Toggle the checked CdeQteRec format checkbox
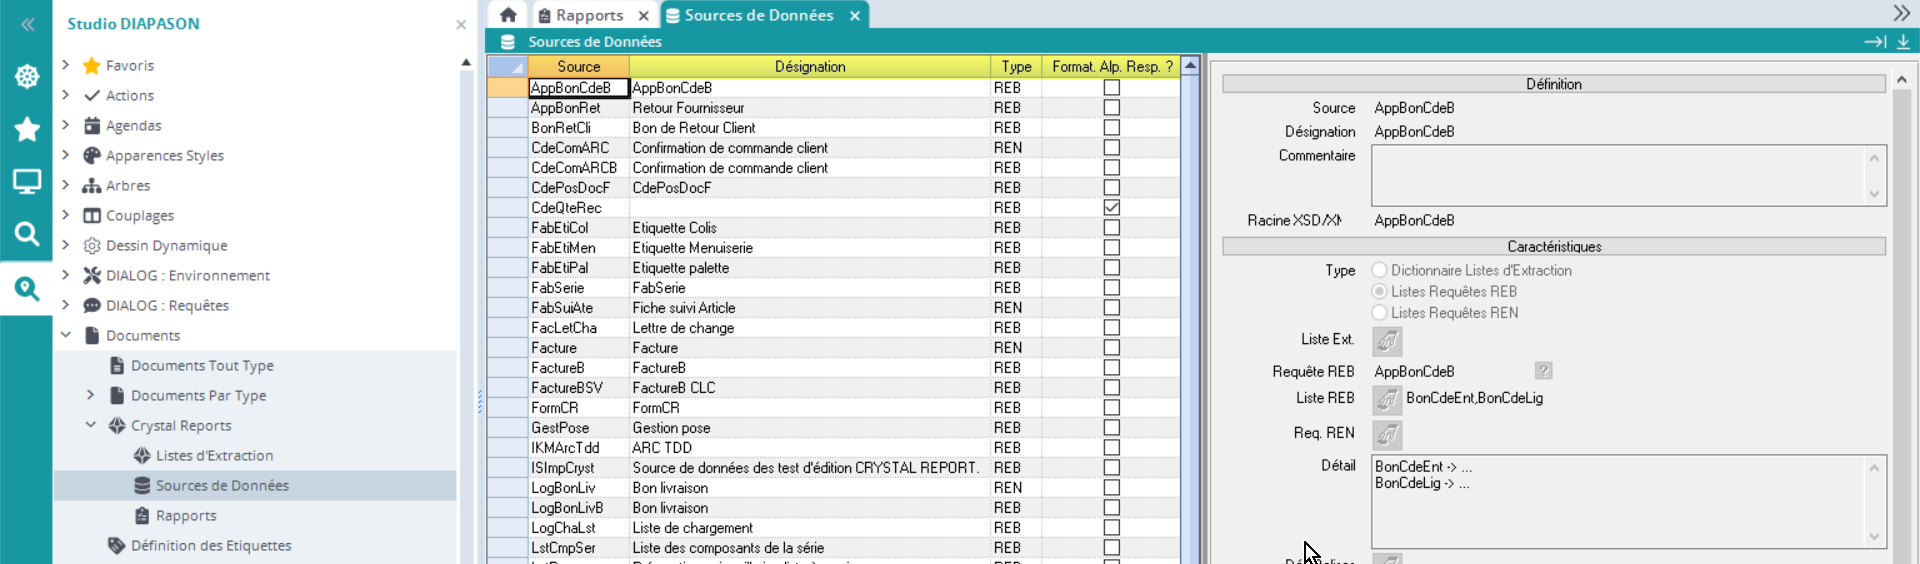 click(1111, 208)
